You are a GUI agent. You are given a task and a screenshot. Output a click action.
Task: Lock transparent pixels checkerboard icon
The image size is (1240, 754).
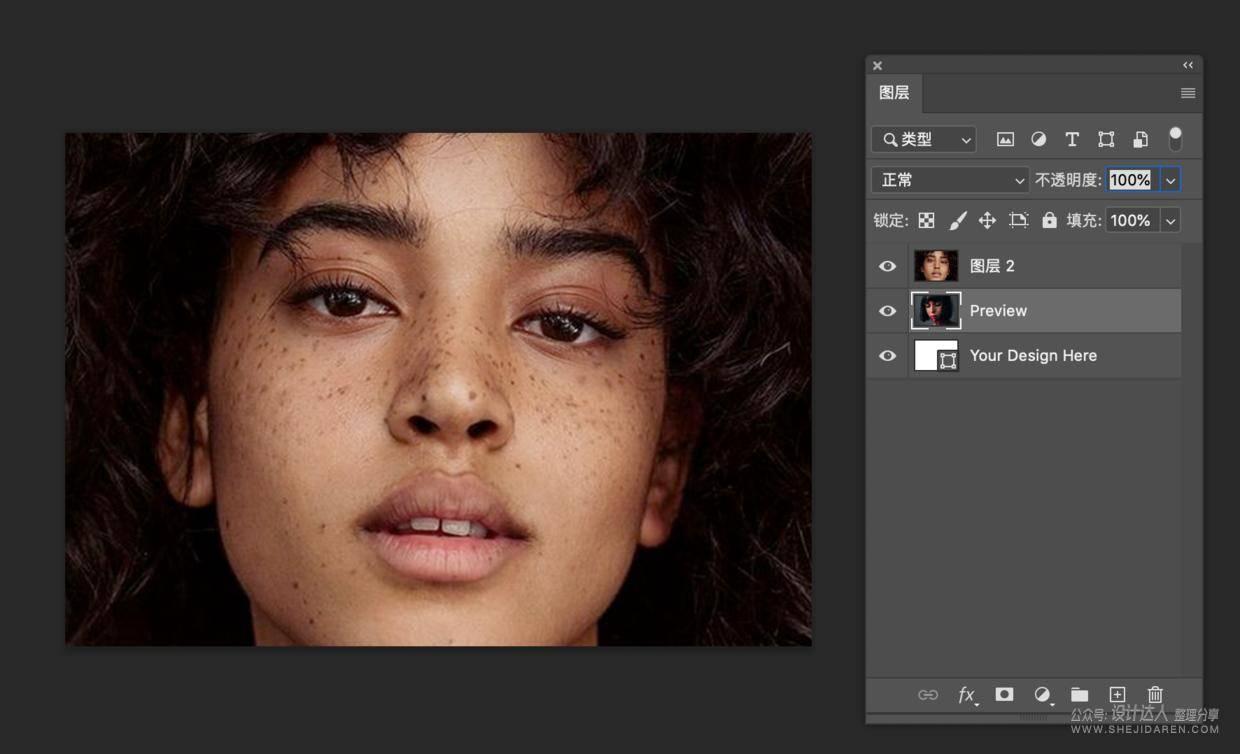pos(927,220)
